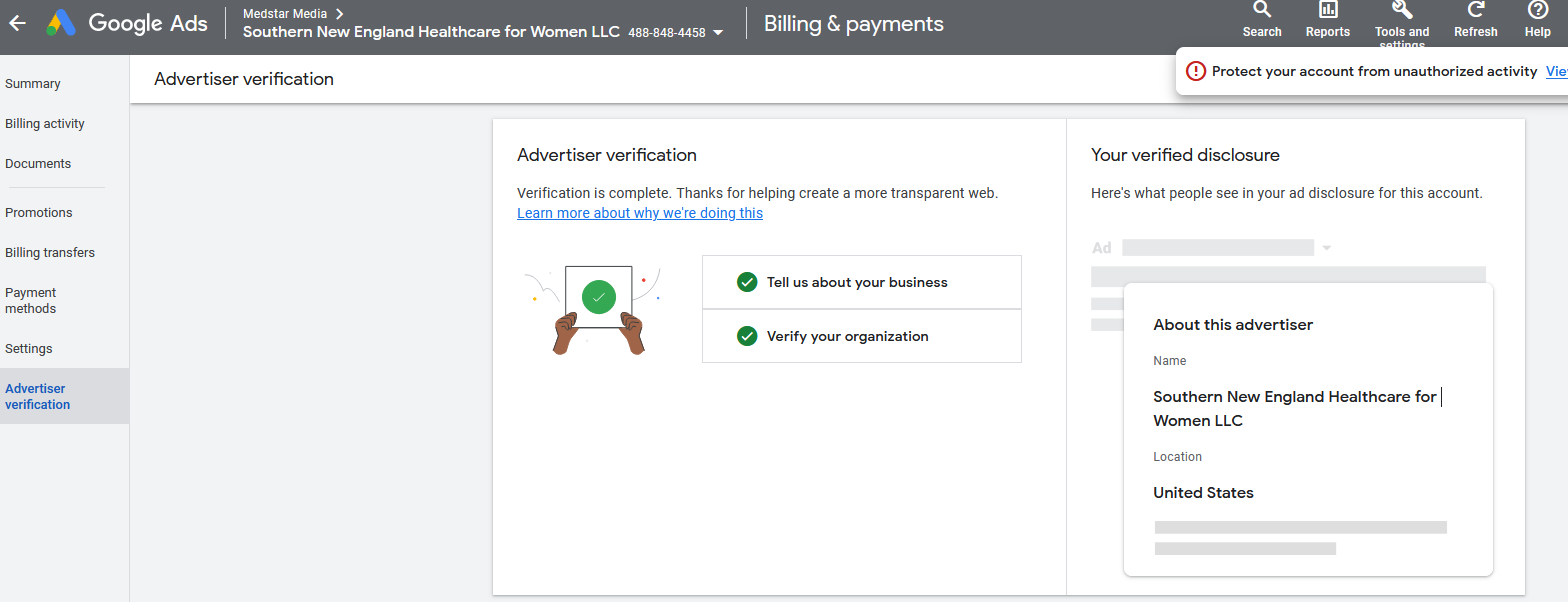
Task: Click the red alert warning icon
Action: coord(1196,71)
